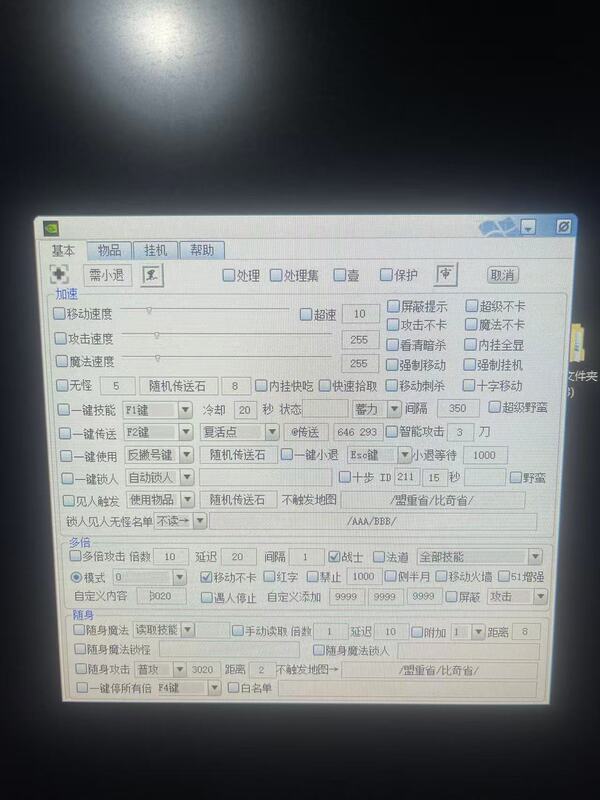The width and height of the screenshot is (600, 800).
Task: Click the green app icon in title bar
Action: click(51, 228)
